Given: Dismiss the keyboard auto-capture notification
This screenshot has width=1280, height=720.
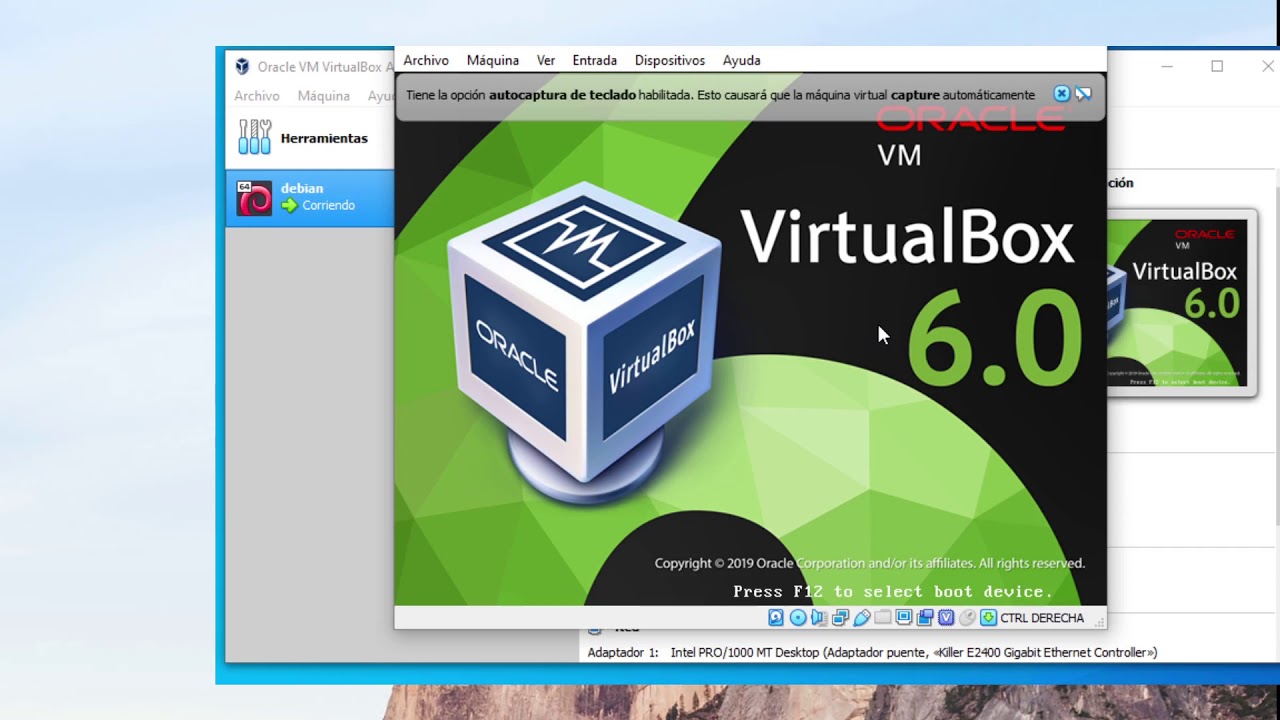Looking at the screenshot, I should [1062, 94].
